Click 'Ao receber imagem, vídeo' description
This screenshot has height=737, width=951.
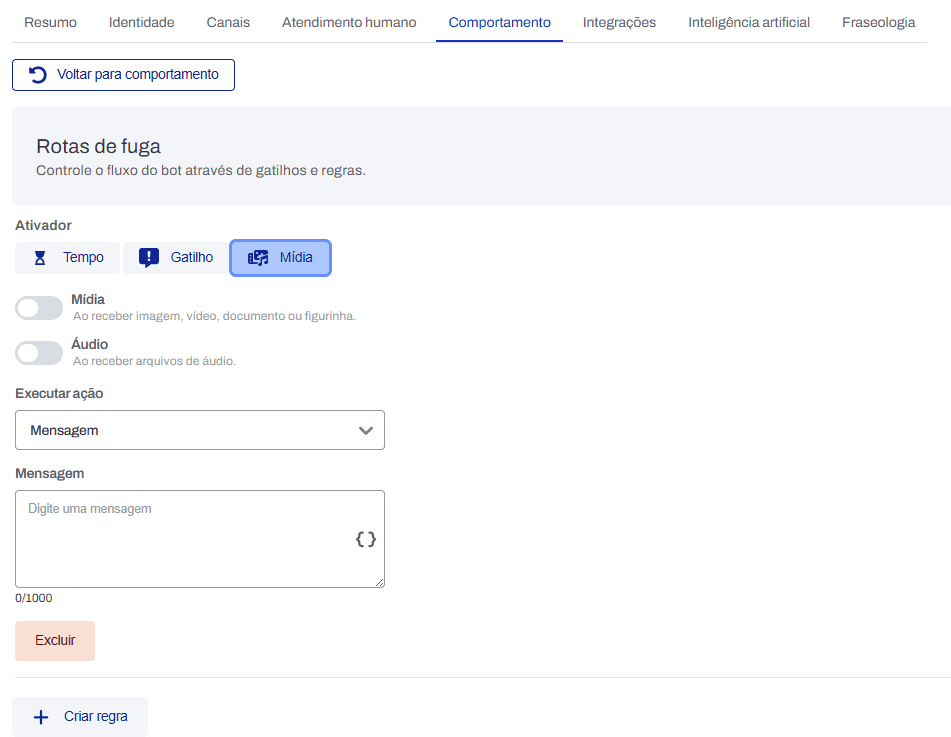point(214,316)
